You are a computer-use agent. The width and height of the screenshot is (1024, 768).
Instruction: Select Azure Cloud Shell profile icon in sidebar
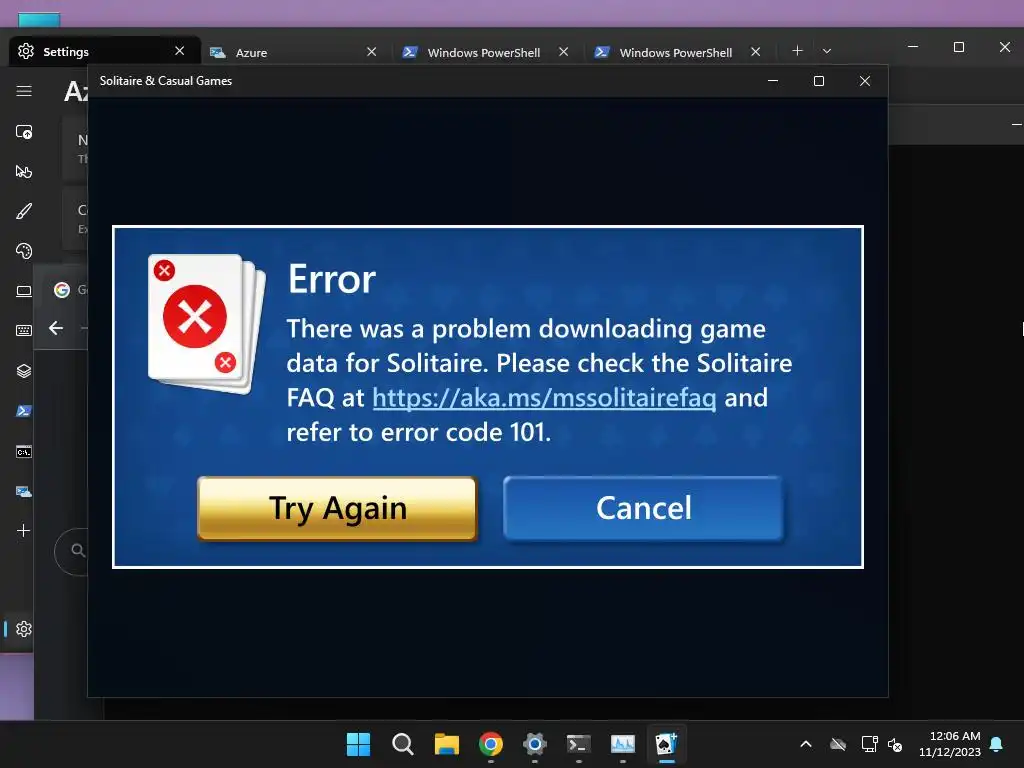(x=24, y=491)
